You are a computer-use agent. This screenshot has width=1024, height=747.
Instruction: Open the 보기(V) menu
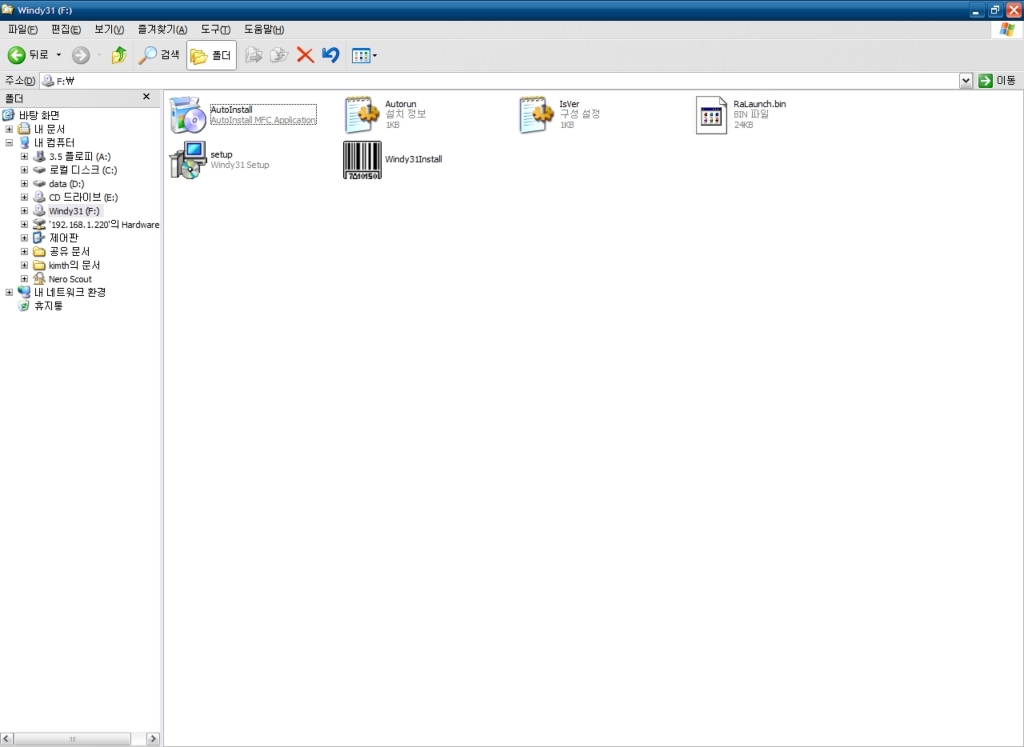pos(109,29)
